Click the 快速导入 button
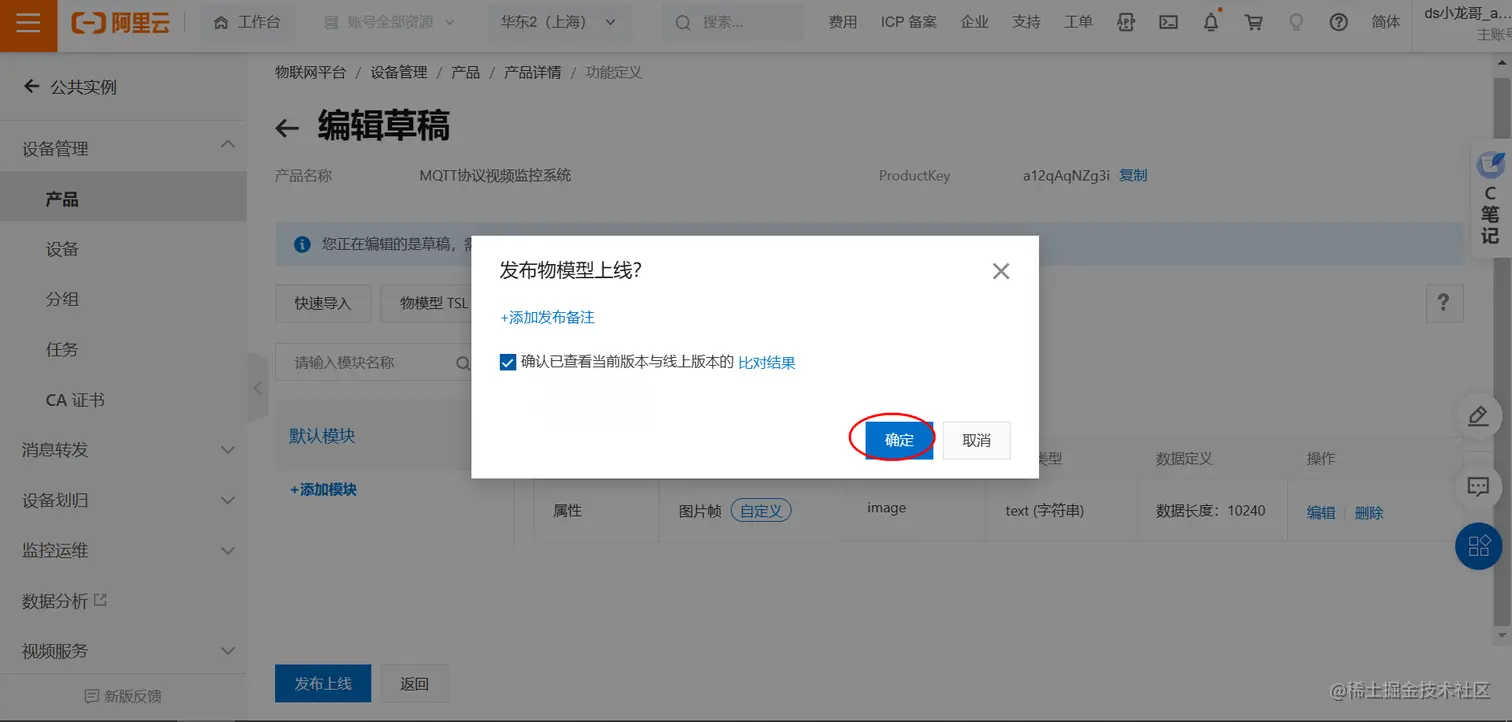1512x722 pixels. [x=323, y=303]
